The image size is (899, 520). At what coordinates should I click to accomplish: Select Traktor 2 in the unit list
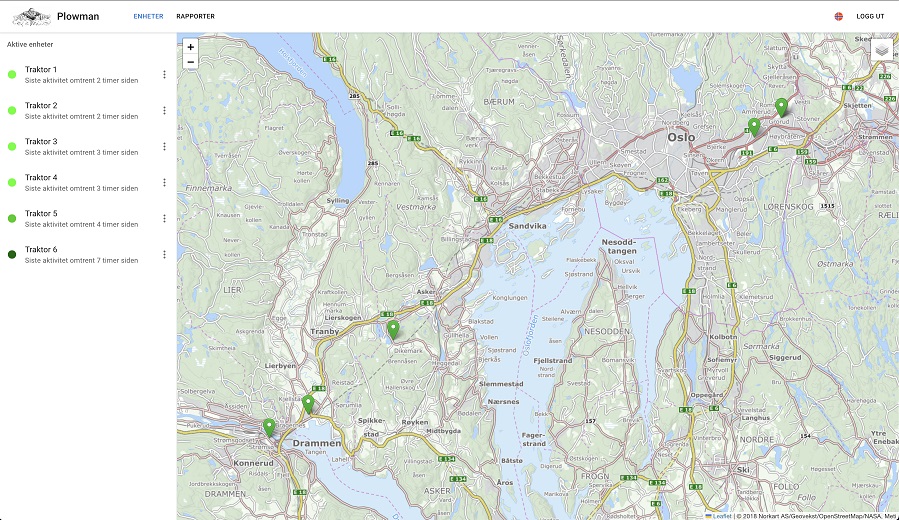point(80,110)
